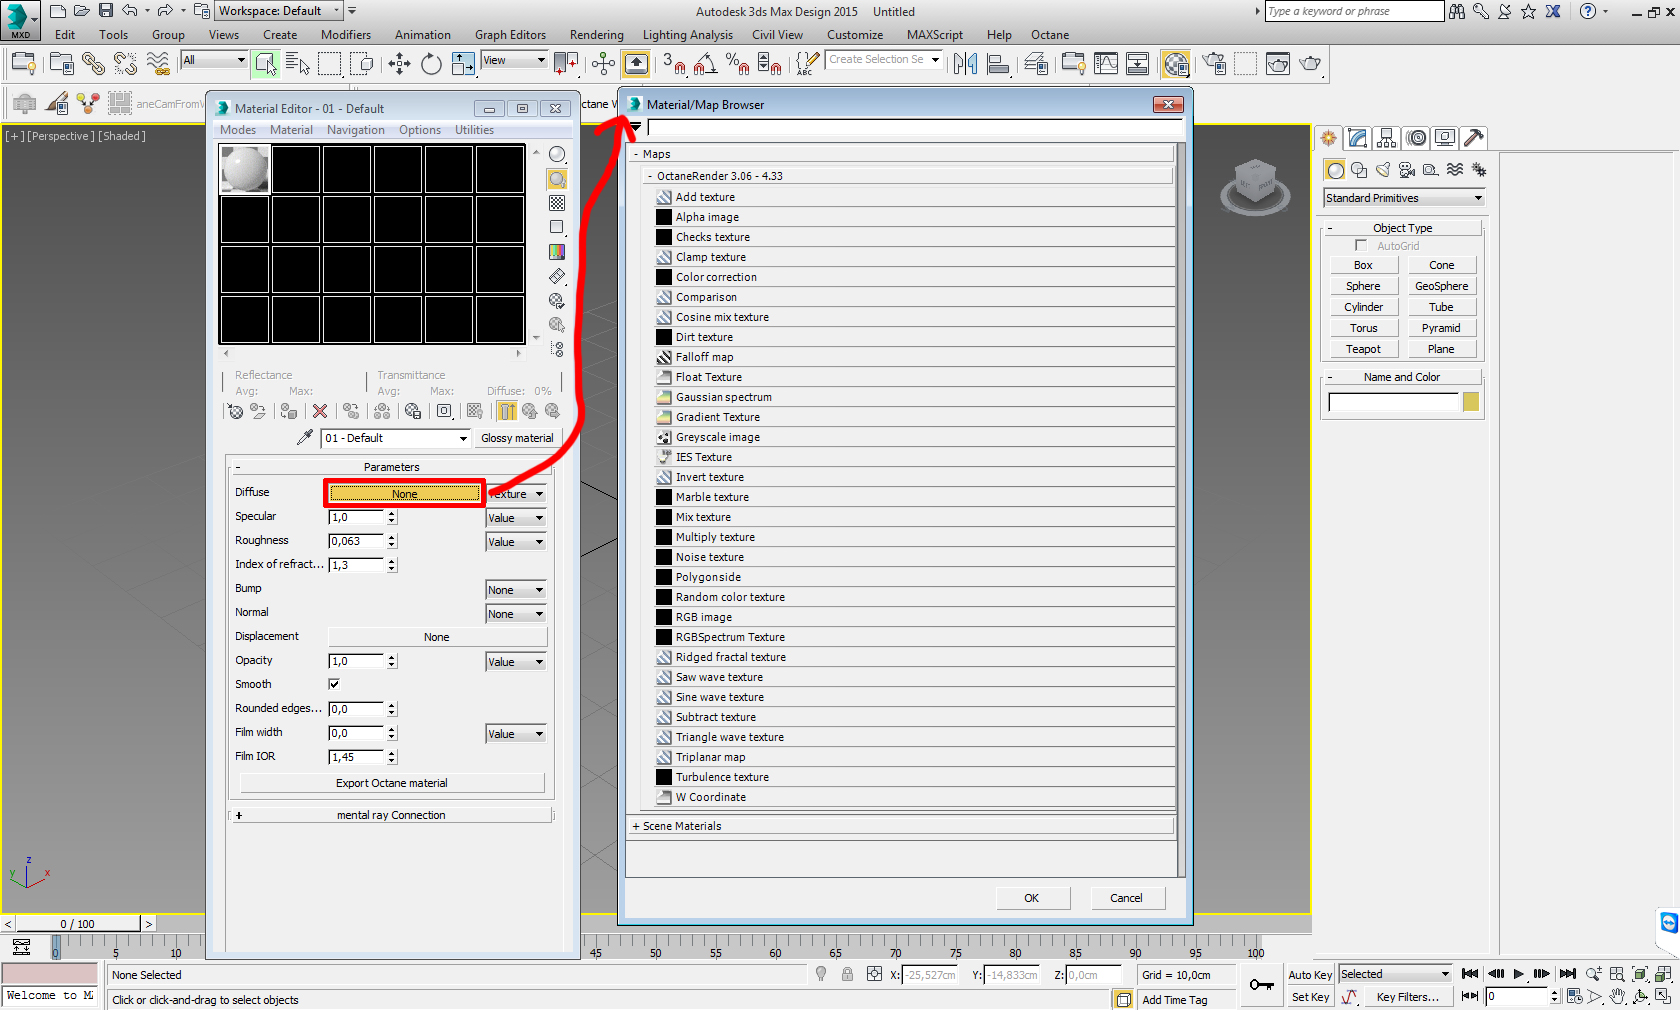Click Reset Map/Material red X icon
This screenshot has height=1010, width=1680.
pyautogui.click(x=320, y=411)
